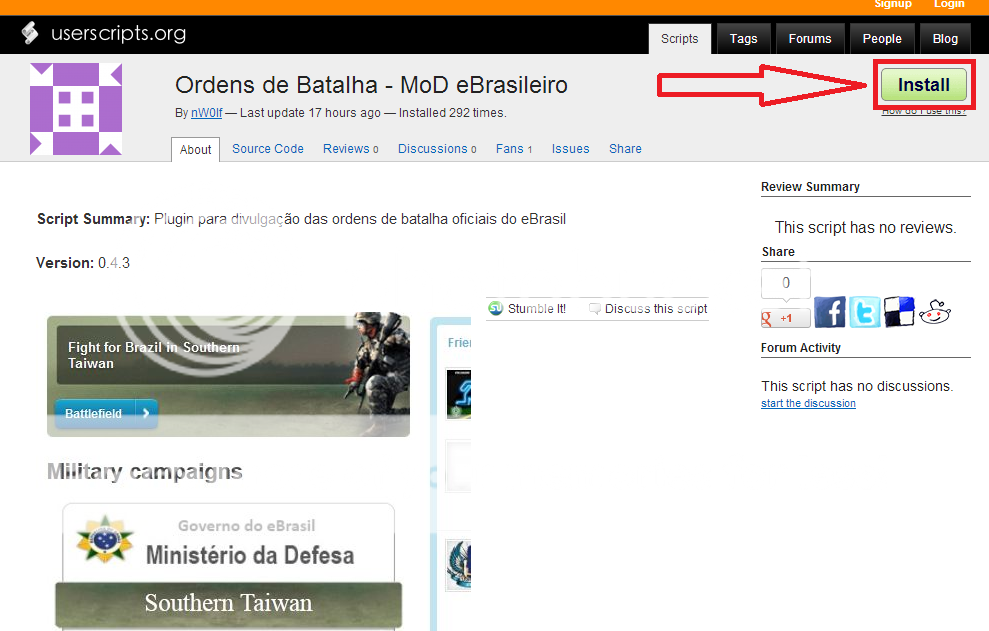Open author nW0lf's profile

click(x=207, y=113)
